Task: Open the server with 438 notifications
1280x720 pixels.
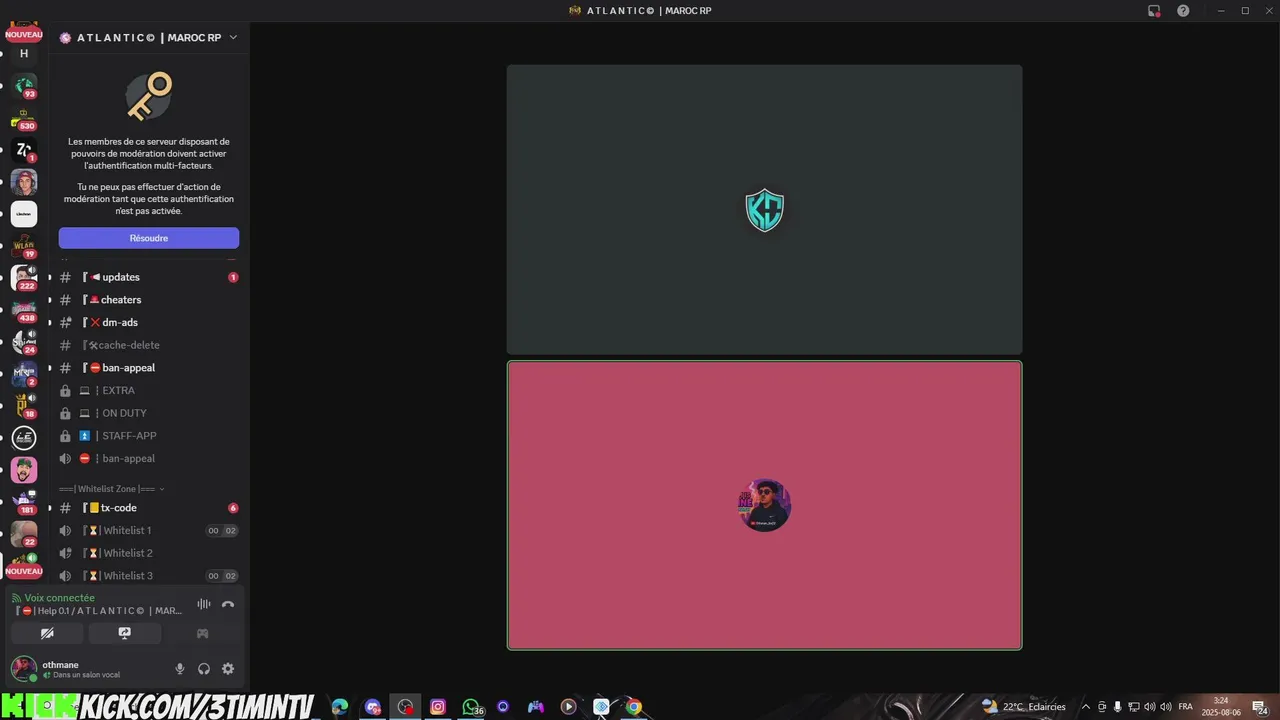Action: [24, 310]
